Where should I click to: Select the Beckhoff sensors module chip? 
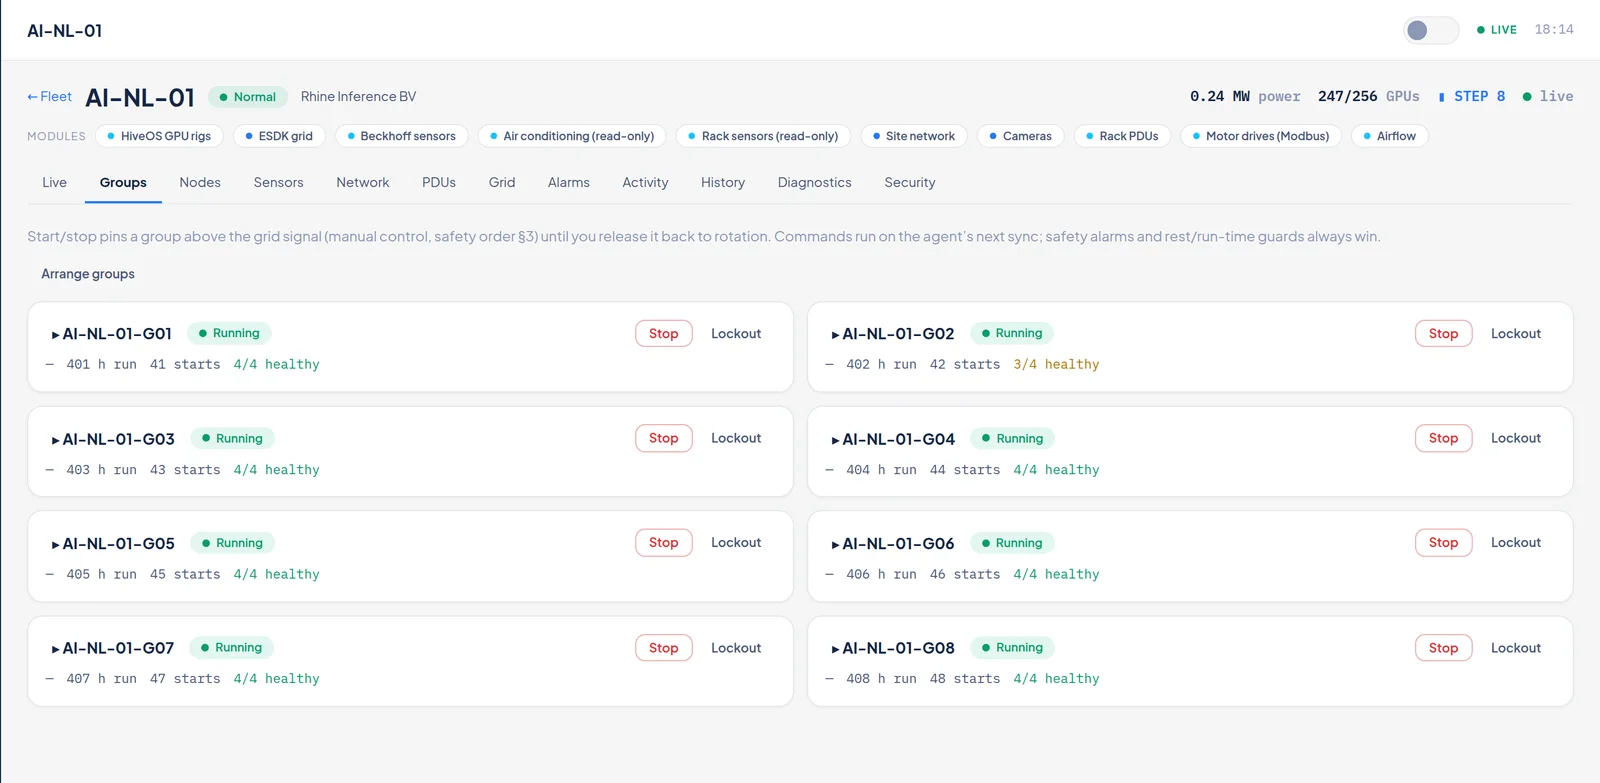click(x=402, y=136)
